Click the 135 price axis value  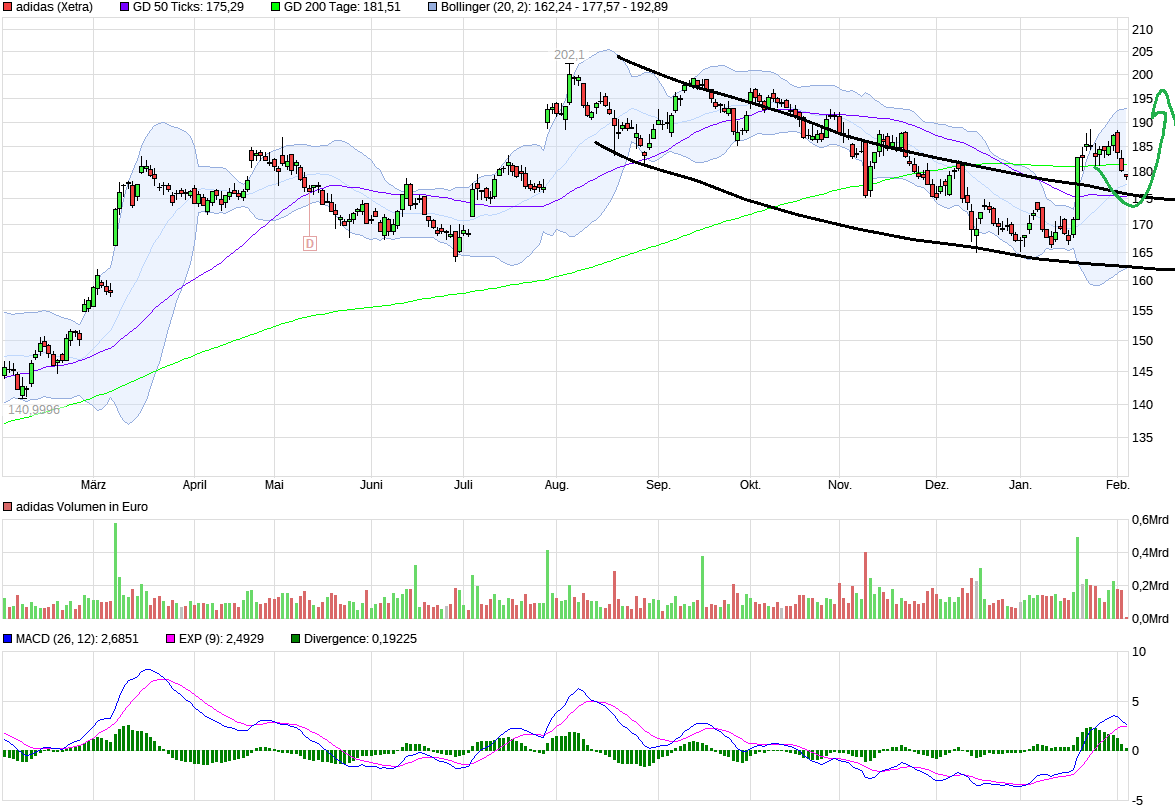pos(1143,437)
